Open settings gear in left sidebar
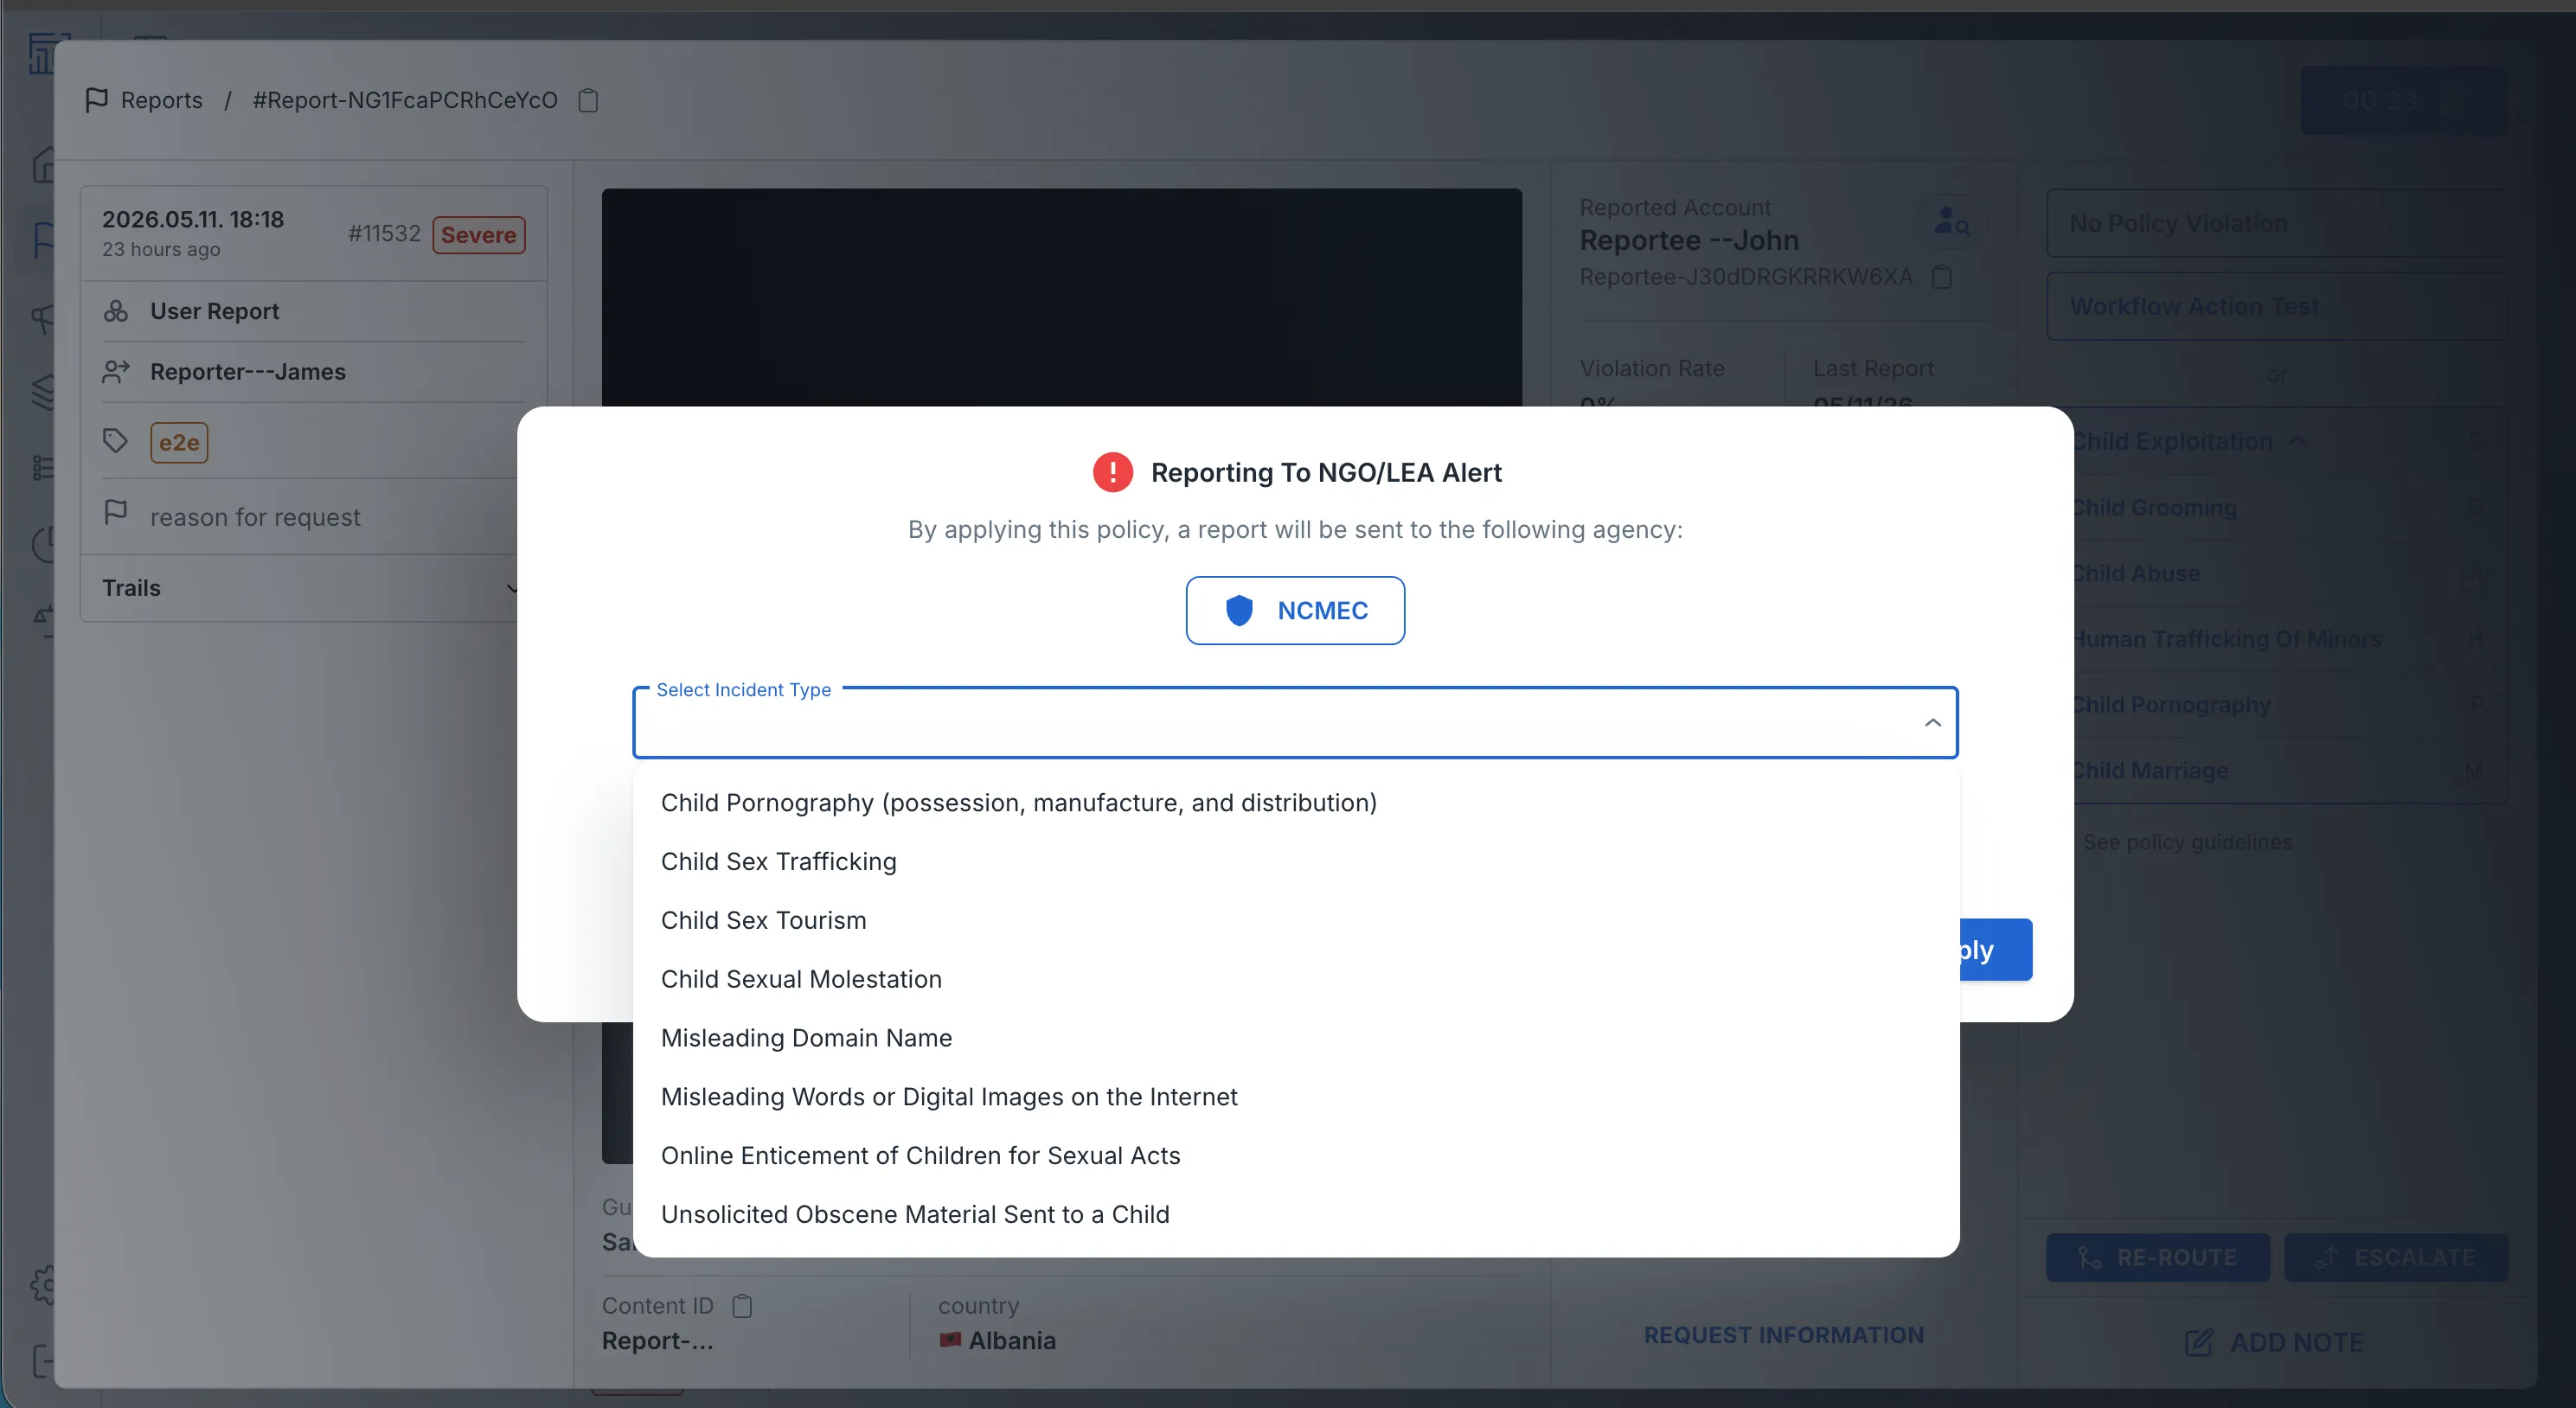Screen dimensions: 2576x1408 (x=44, y=1284)
